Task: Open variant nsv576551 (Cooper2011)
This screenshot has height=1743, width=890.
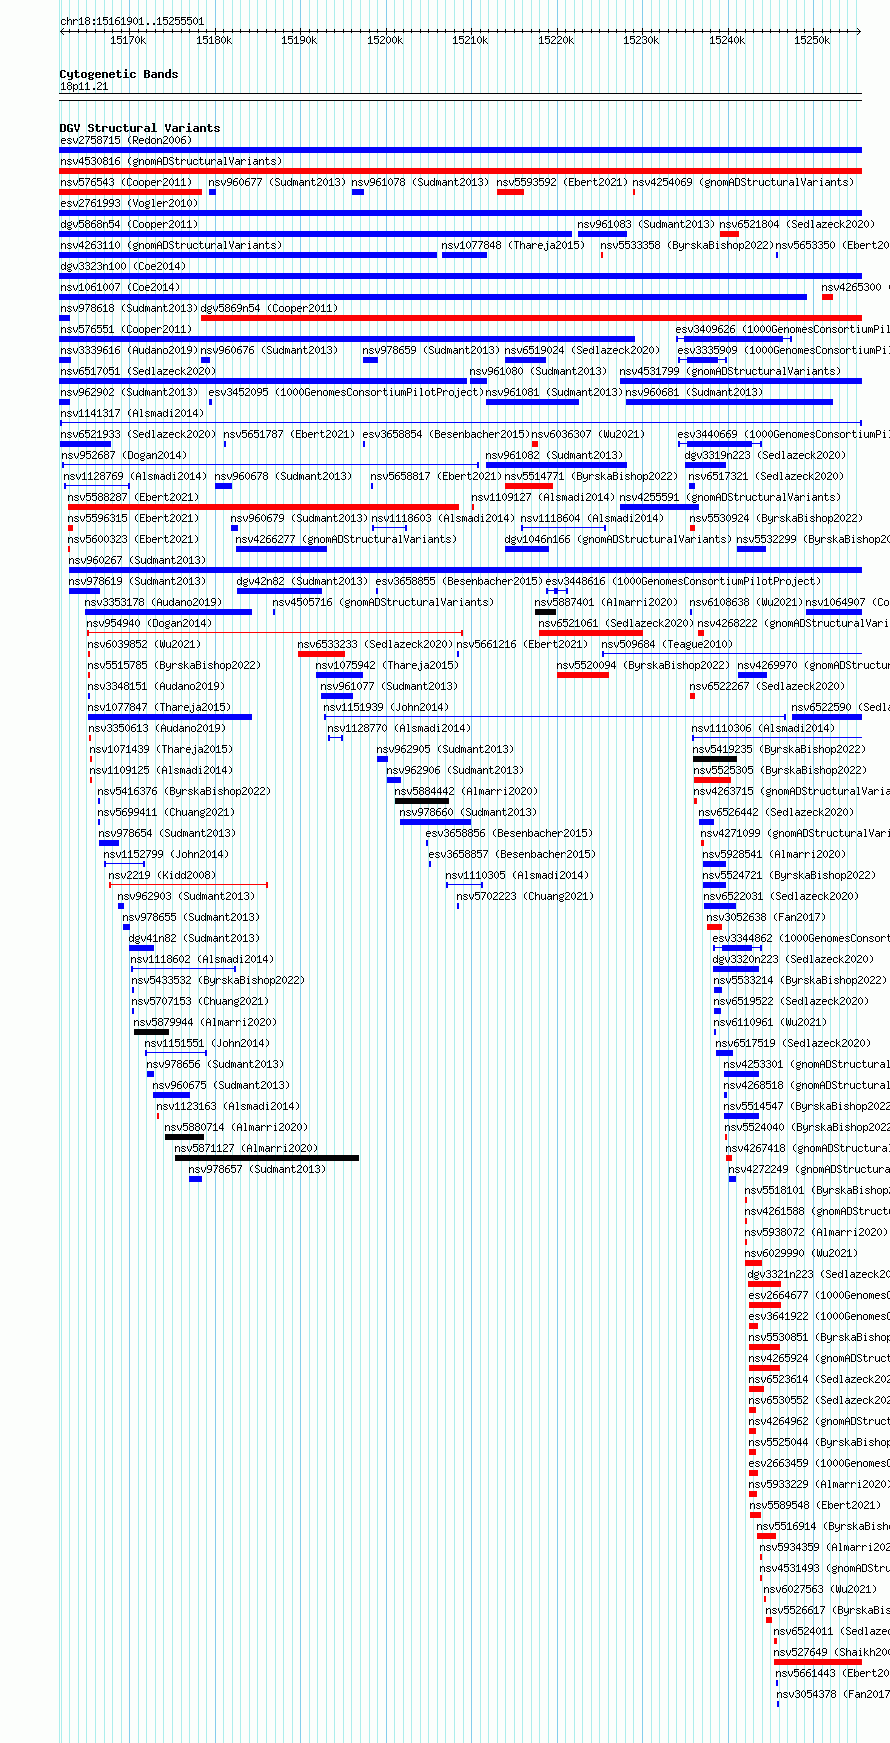Action: pyautogui.click(x=126, y=329)
